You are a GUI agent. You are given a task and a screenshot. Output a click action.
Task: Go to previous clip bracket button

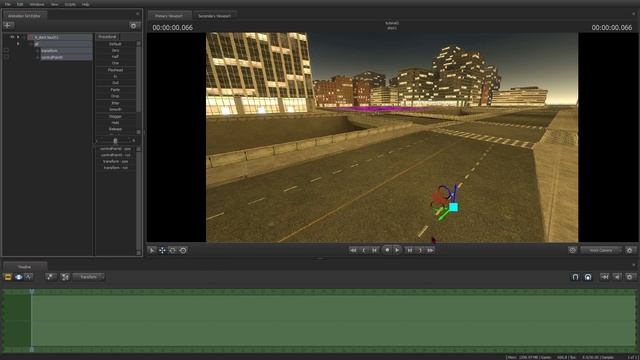point(364,250)
